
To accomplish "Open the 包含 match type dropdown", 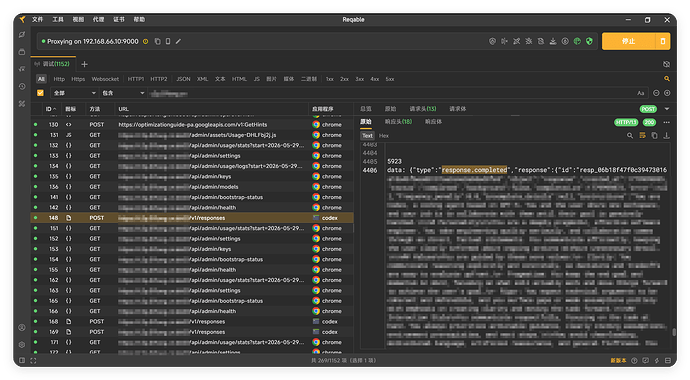I will (122, 93).
